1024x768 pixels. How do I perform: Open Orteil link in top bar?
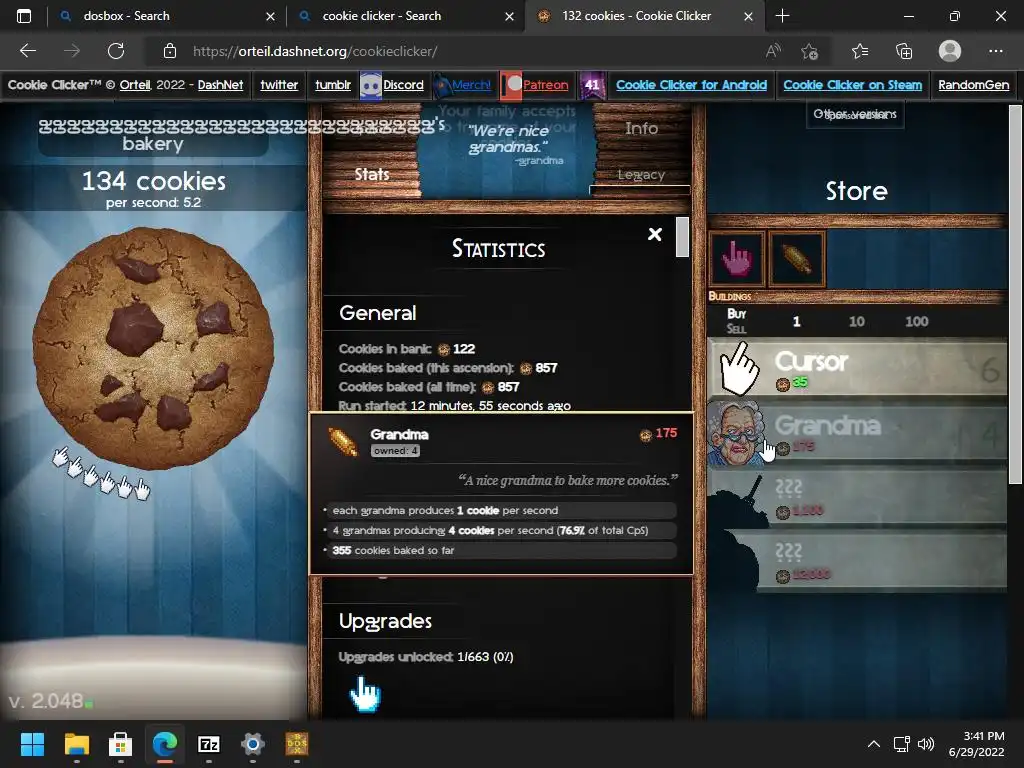[135, 85]
